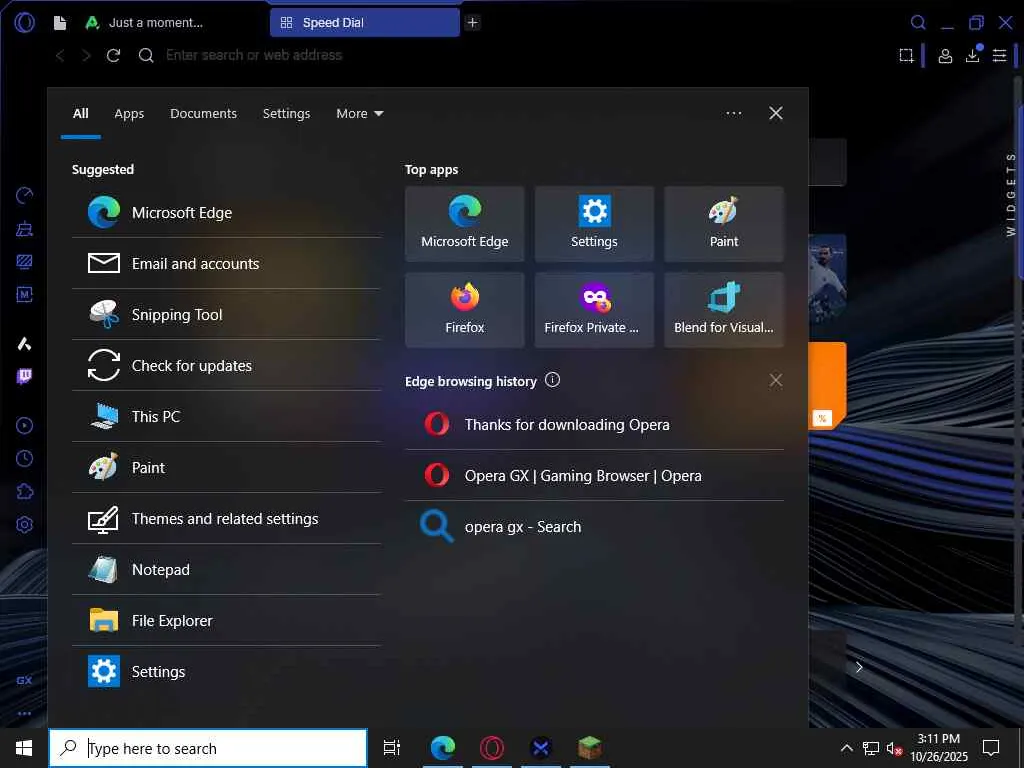The width and height of the screenshot is (1024, 768).
Task: Open Firefox Private browsing tile
Action: pos(594,310)
